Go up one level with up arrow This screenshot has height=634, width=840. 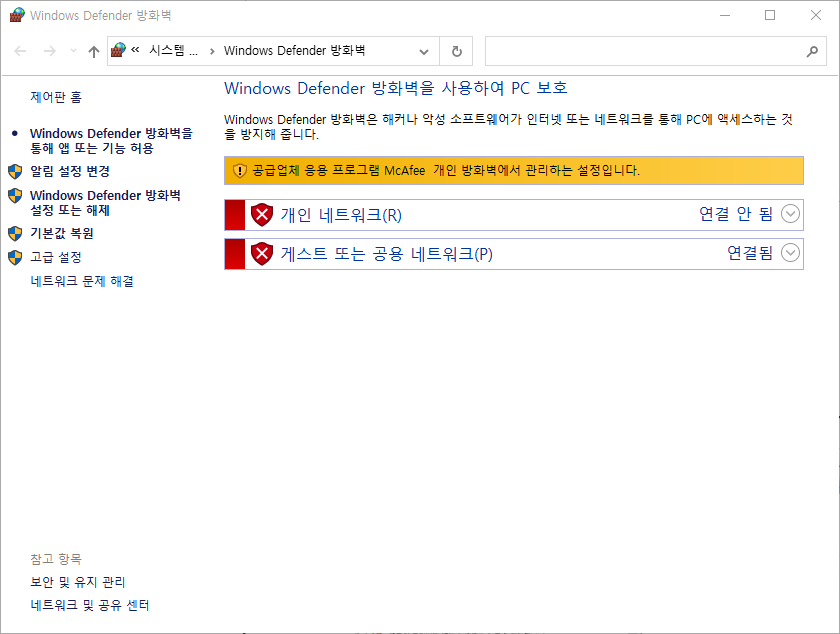tap(94, 51)
